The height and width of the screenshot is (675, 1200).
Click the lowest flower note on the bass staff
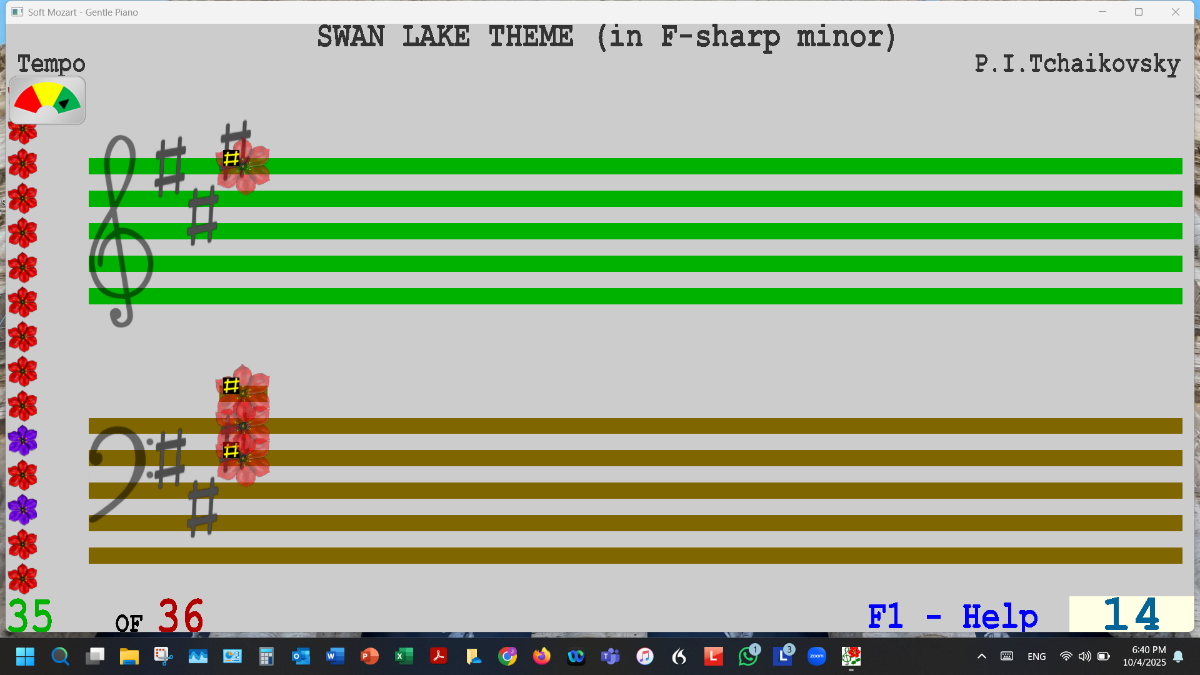coord(242,458)
